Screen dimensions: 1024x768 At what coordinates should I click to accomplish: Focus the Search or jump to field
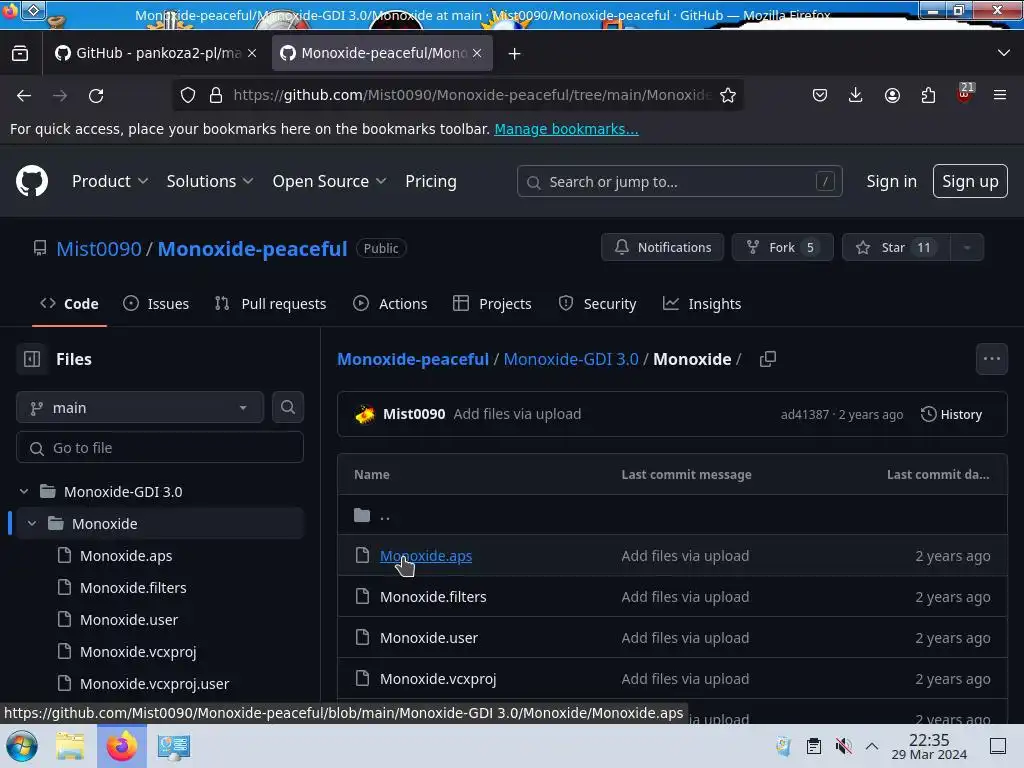coord(679,182)
